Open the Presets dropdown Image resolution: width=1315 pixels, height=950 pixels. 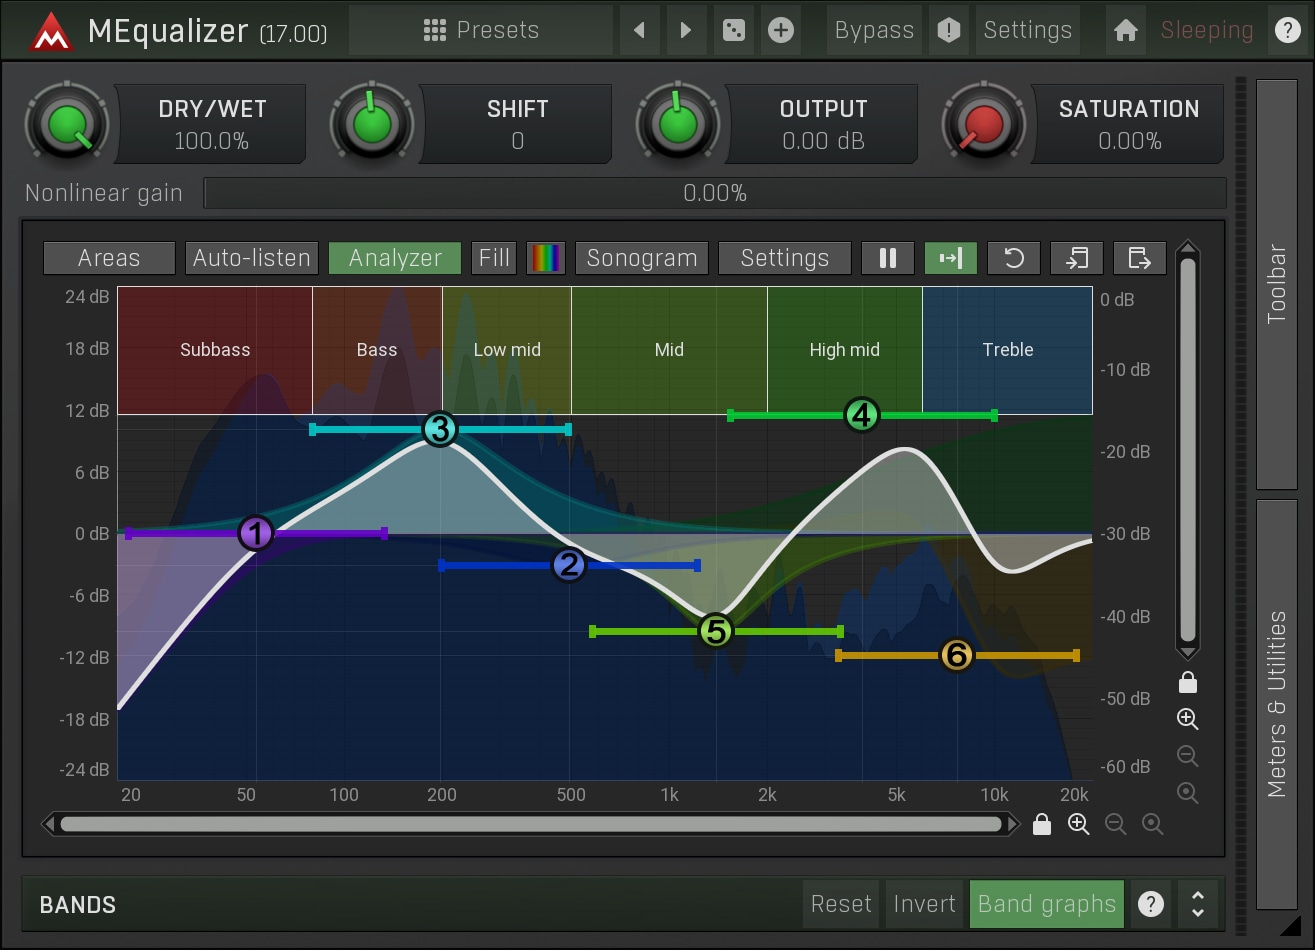coord(481,30)
